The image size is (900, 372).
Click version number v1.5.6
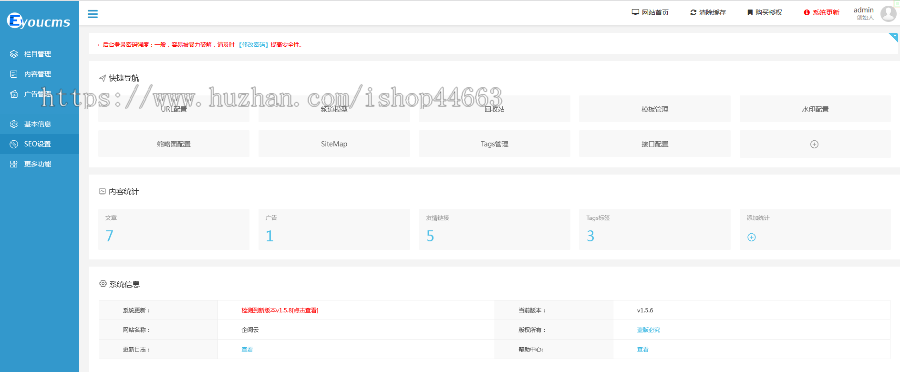coord(645,310)
